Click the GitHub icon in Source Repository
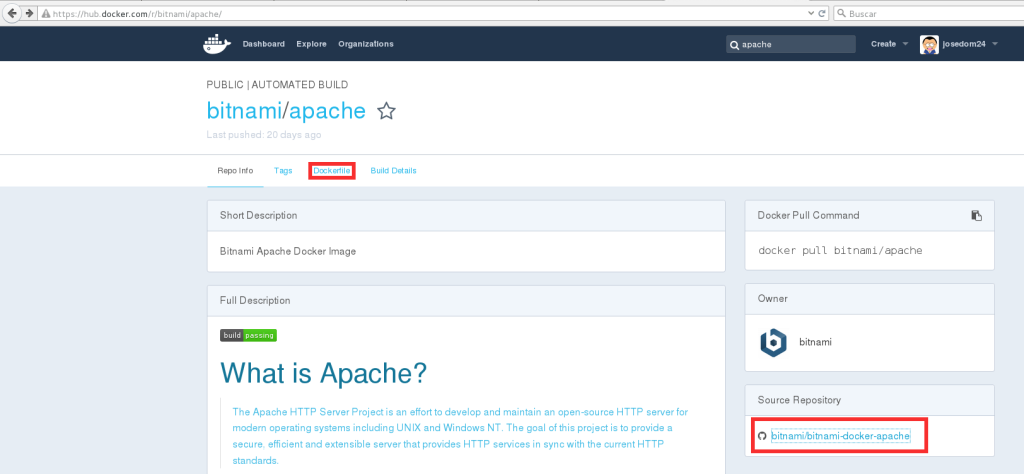Viewport: 1024px width, 474px height. click(762, 435)
